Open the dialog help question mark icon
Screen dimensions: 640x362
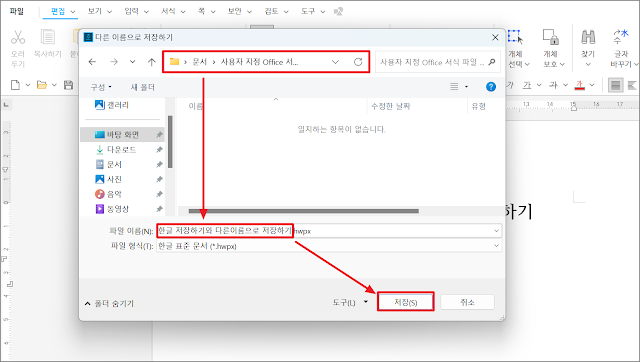point(491,87)
